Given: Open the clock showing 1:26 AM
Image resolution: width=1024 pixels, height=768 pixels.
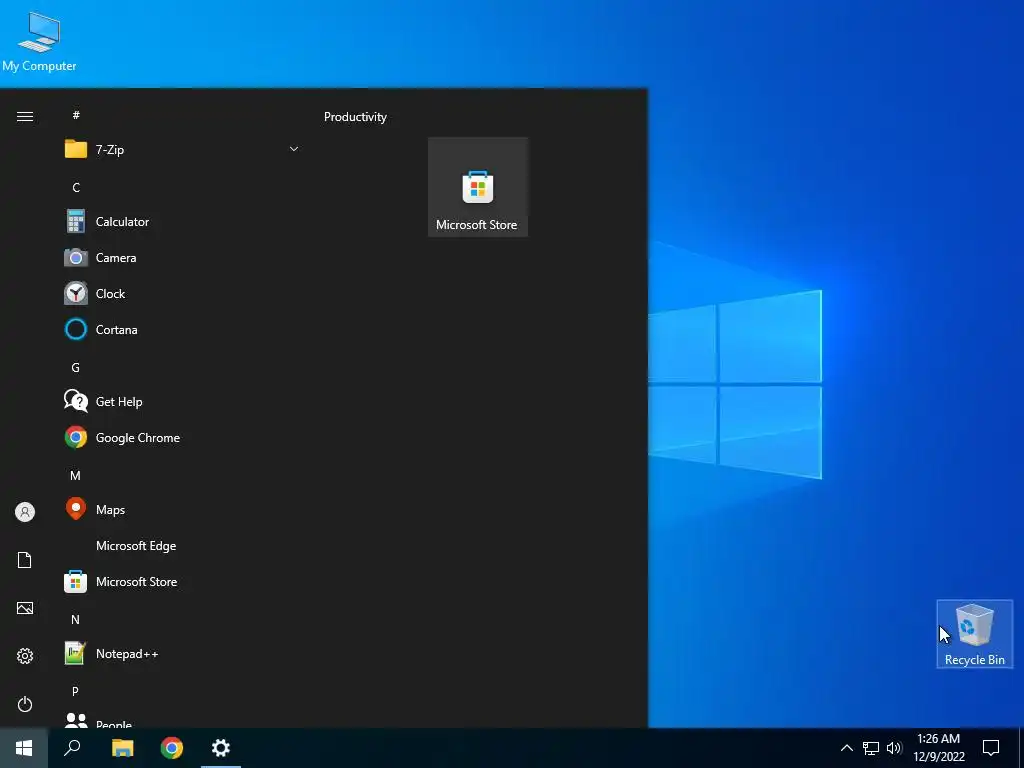Looking at the screenshot, I should click(939, 748).
